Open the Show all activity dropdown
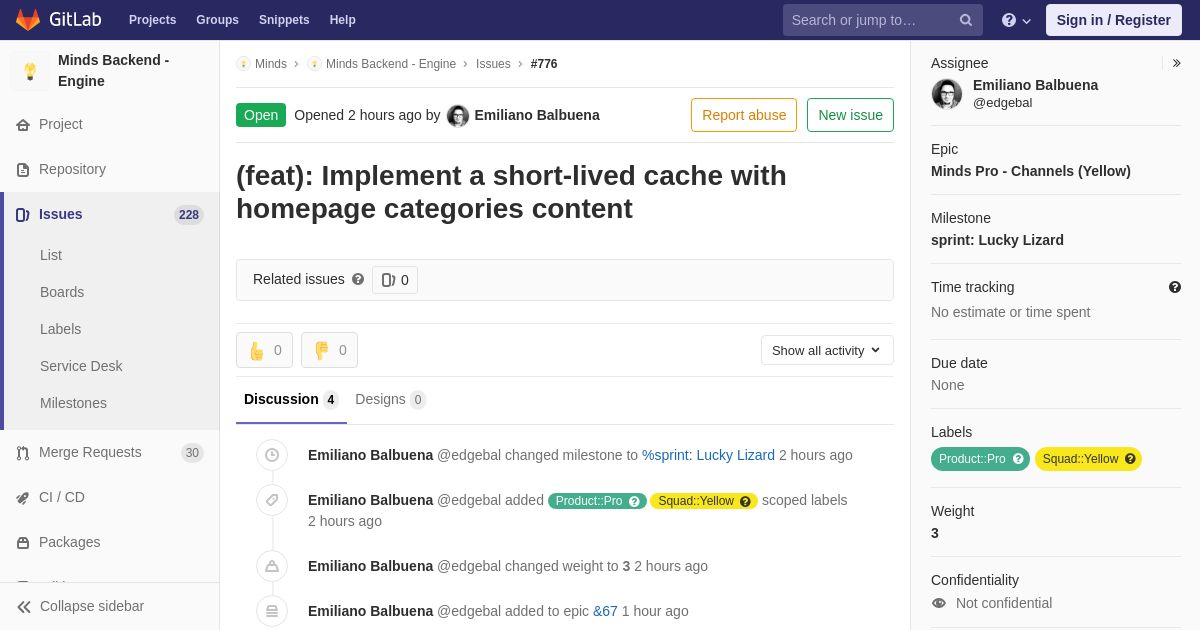This screenshot has height=630, width=1200. pos(827,350)
